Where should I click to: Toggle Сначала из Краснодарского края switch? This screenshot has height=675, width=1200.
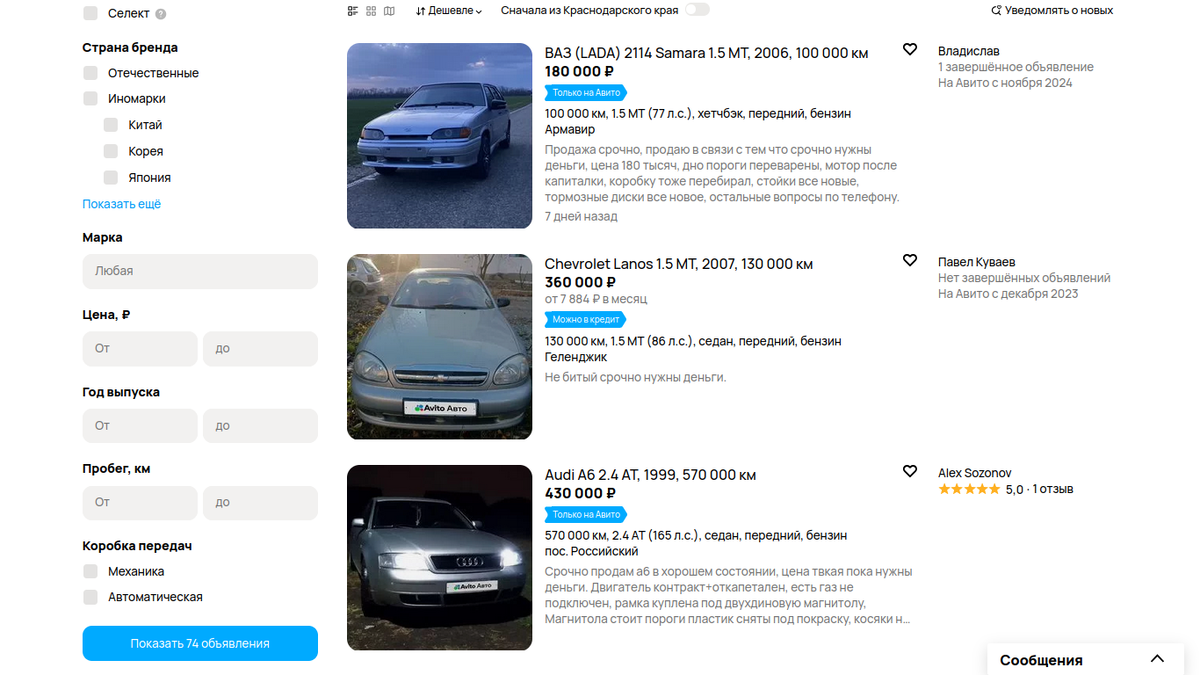pyautogui.click(x=697, y=10)
